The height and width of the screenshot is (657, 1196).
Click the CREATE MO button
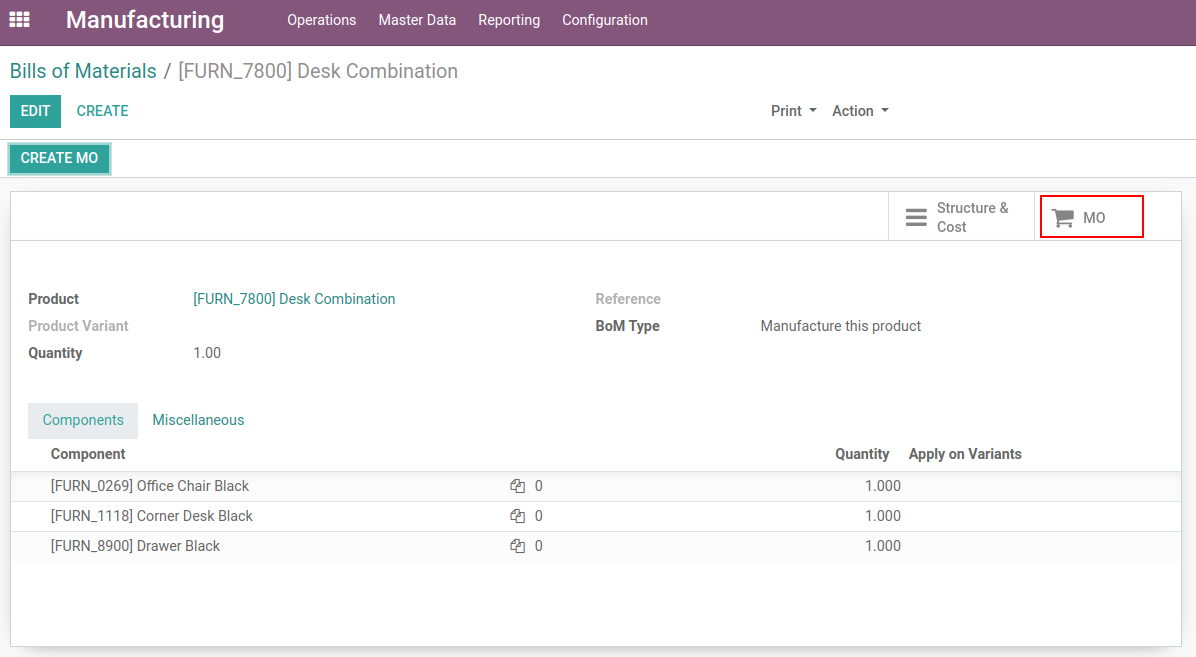pos(59,158)
